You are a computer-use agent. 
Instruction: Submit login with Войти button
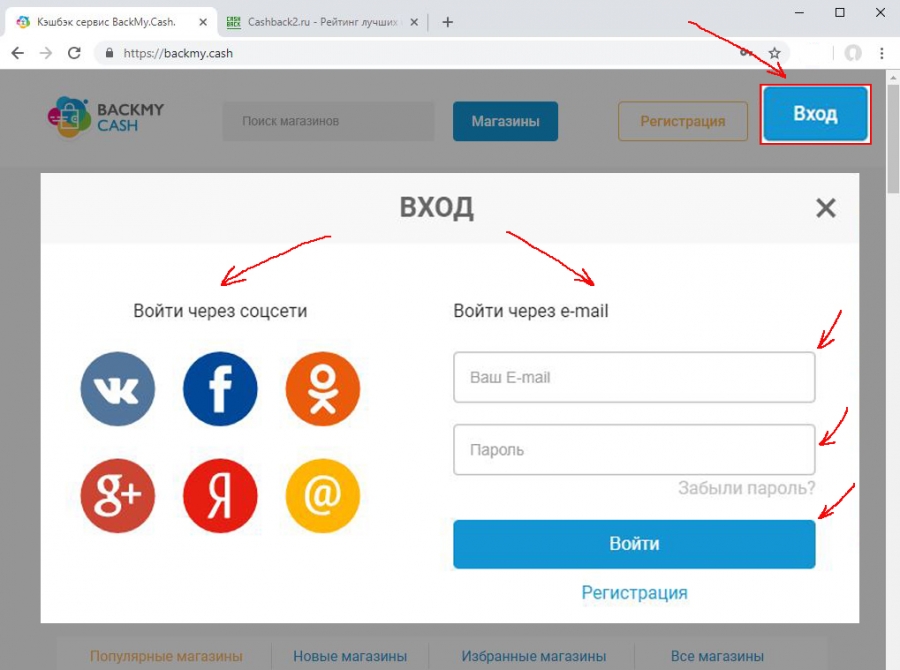tap(634, 544)
